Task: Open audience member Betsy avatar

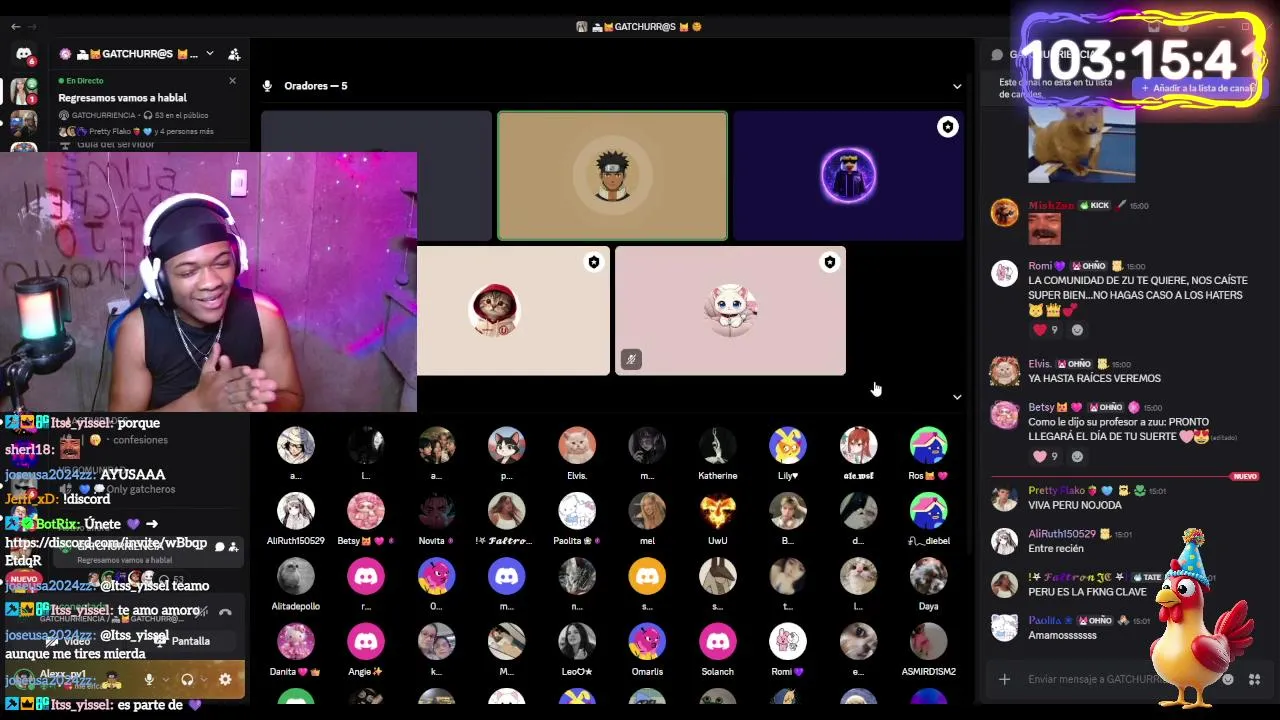Action: click(366, 511)
